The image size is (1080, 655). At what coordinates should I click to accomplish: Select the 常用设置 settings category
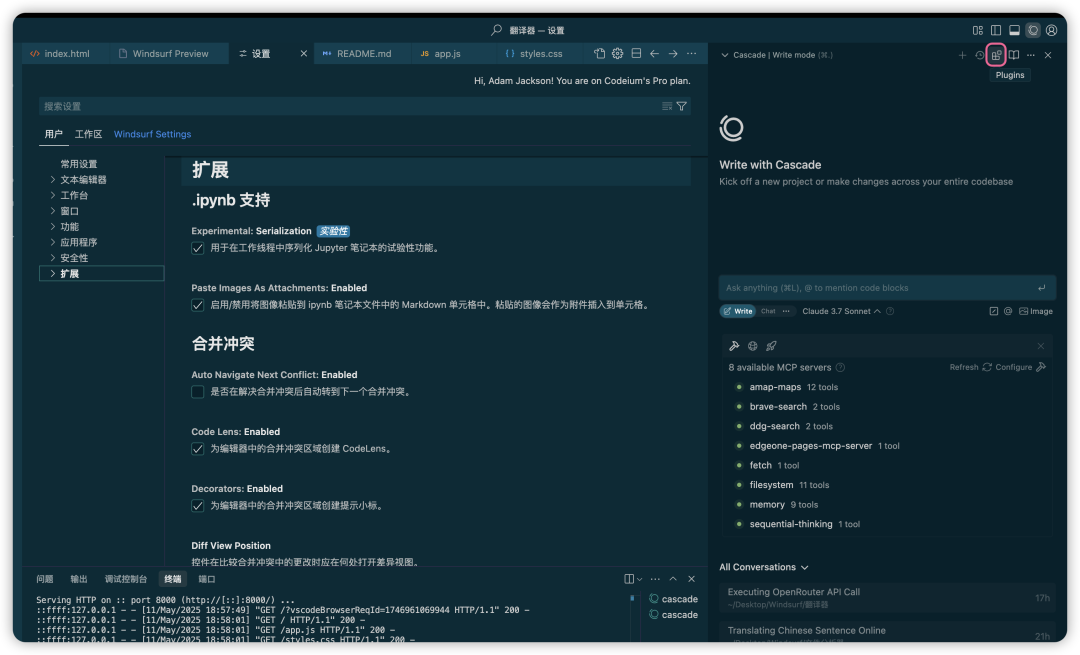point(79,164)
